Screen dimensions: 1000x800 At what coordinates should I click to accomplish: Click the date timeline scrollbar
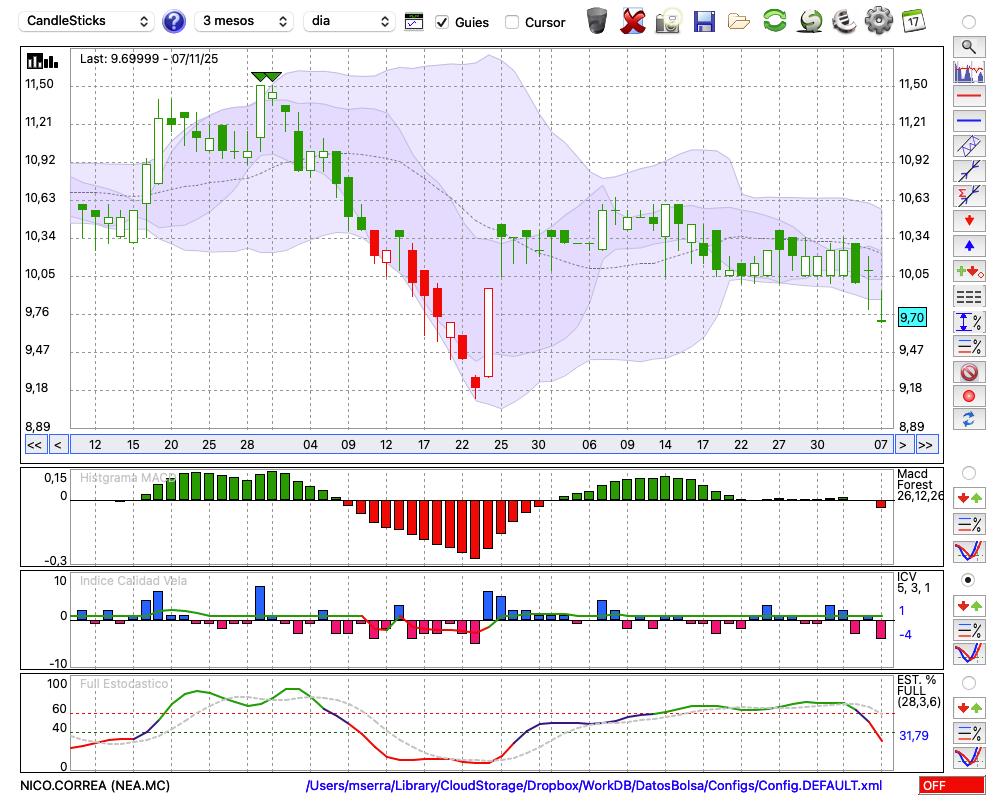tap(480, 444)
